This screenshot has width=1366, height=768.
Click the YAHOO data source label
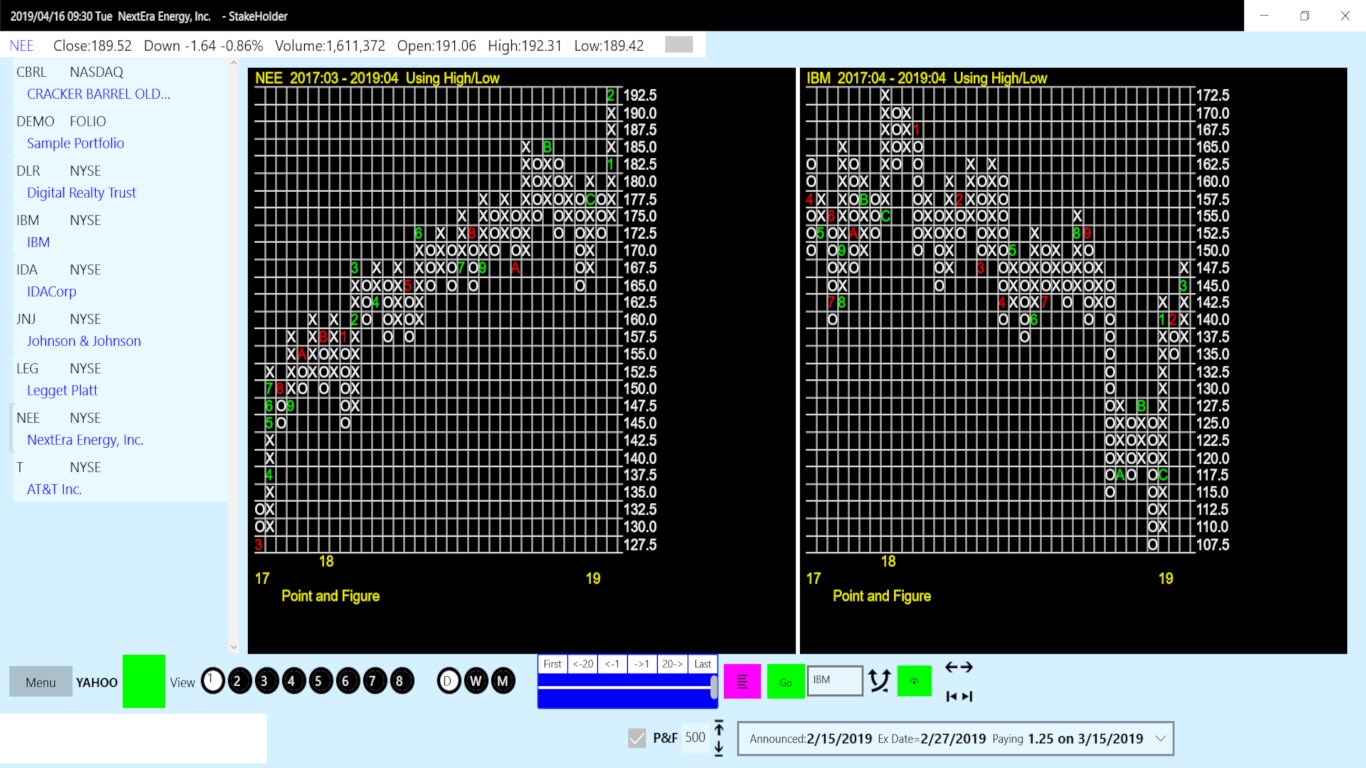[97, 682]
